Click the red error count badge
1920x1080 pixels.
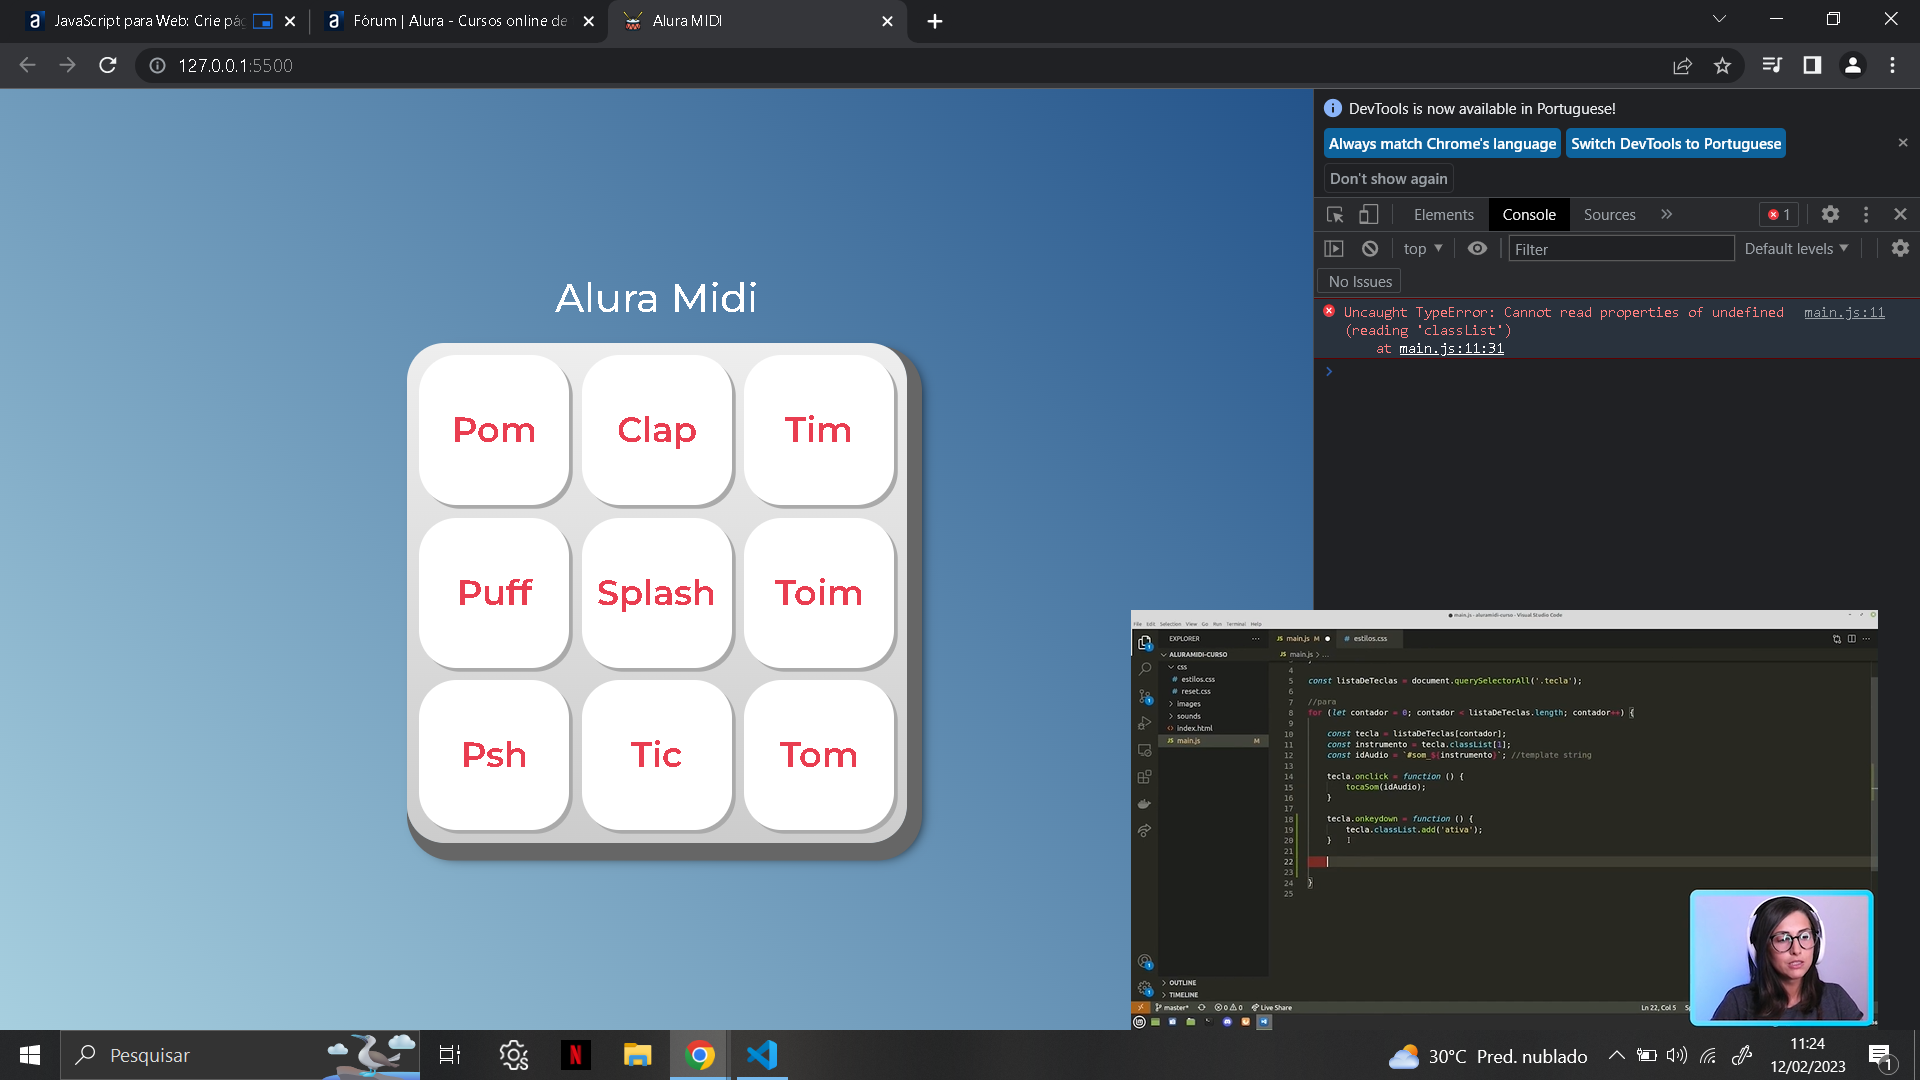(x=1779, y=215)
